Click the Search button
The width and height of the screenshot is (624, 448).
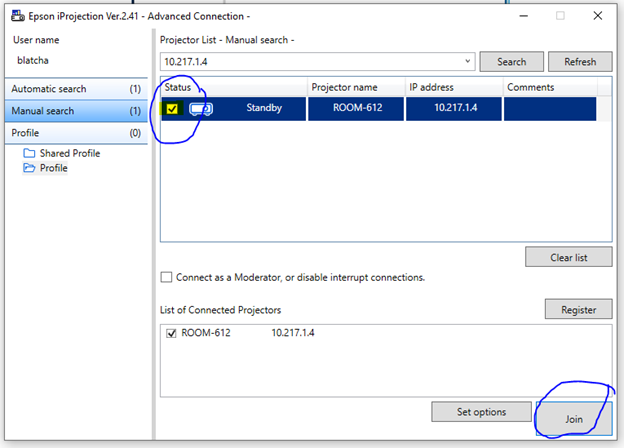511,62
